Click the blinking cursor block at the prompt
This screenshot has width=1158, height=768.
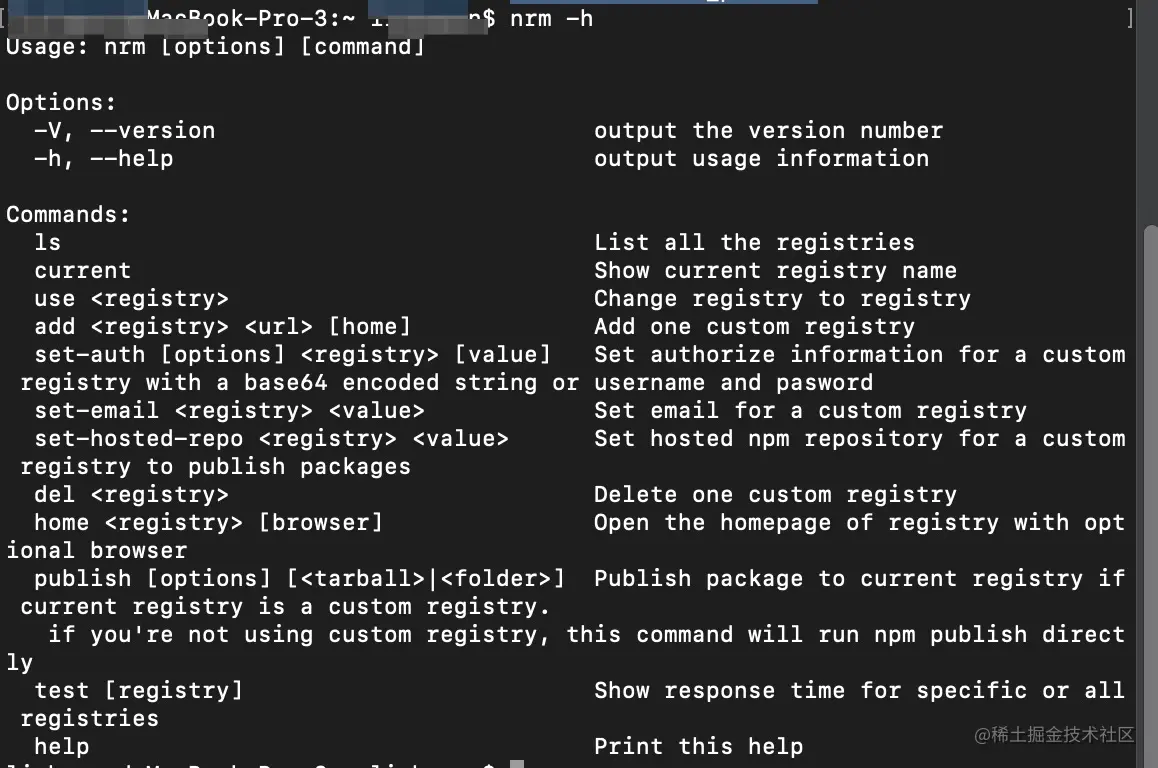click(516, 764)
